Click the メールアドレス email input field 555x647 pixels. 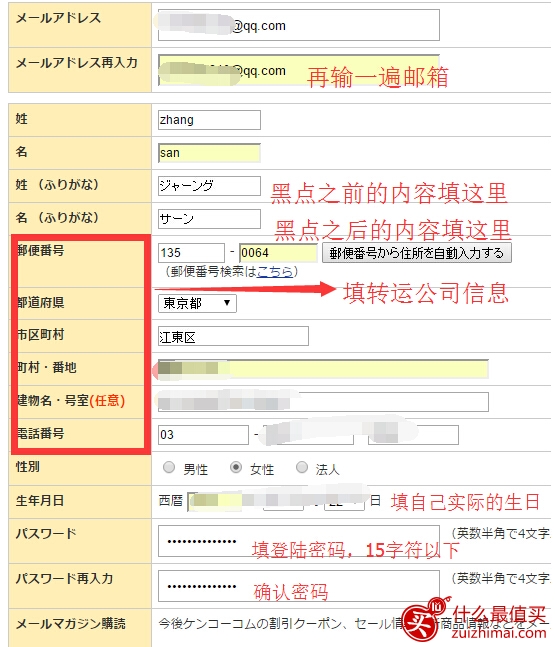point(299,25)
